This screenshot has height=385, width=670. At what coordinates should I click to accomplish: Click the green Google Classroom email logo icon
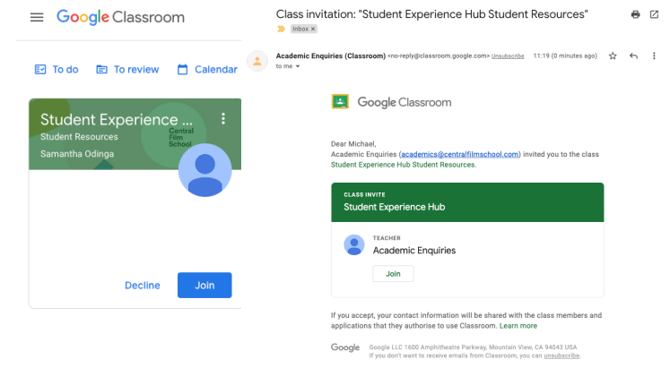point(340,102)
